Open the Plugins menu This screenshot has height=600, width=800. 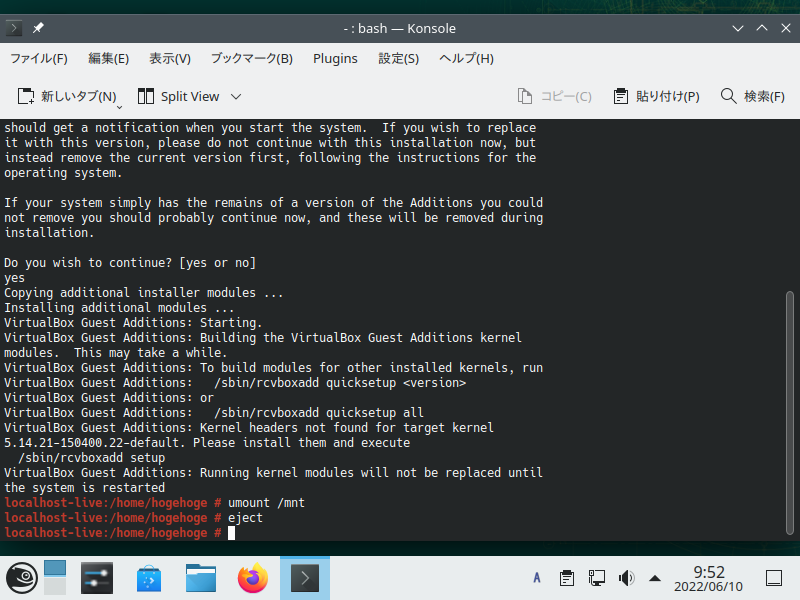pyautogui.click(x=335, y=59)
